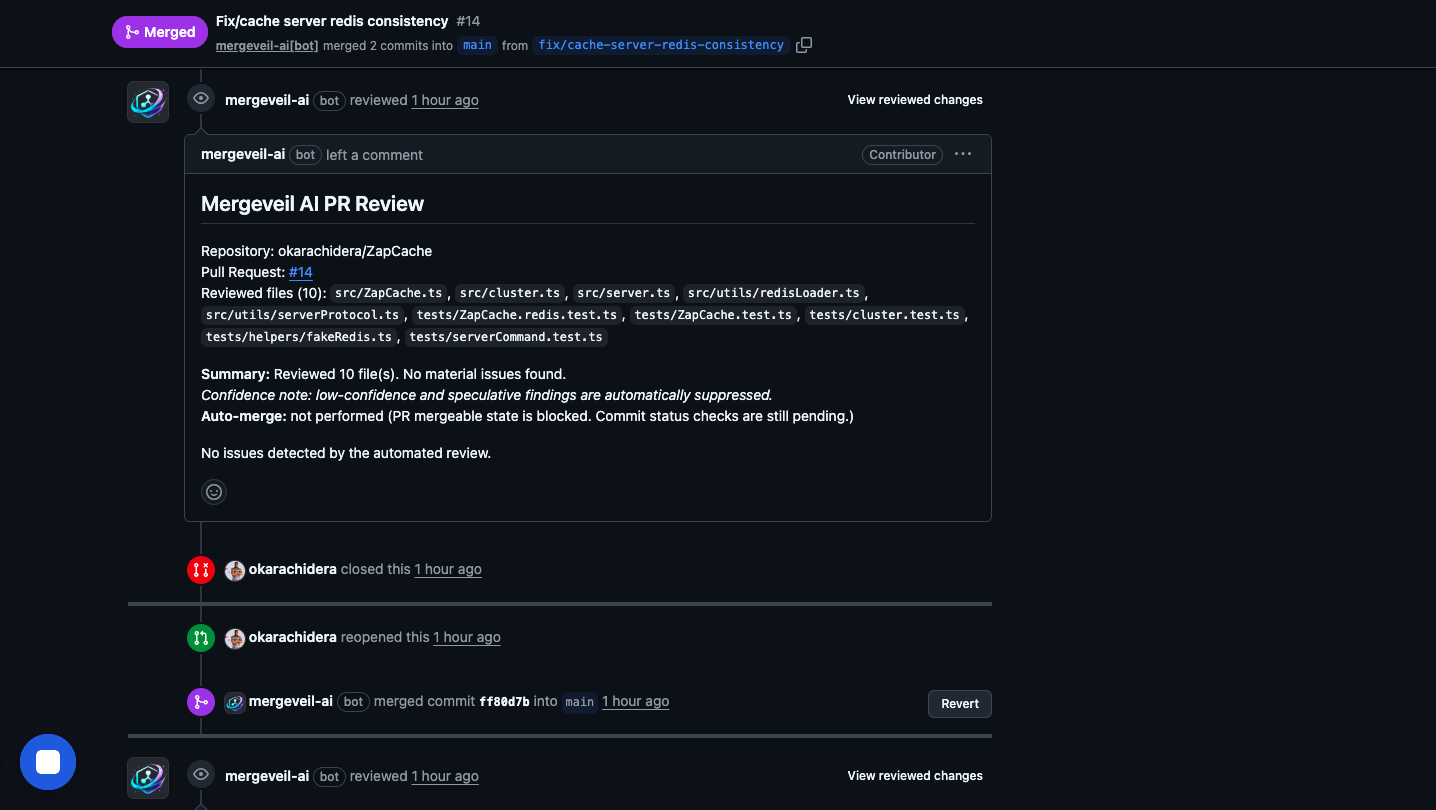
Task: Click the mergeveil-ai bot avatar beside merged commit
Action: [234, 701]
